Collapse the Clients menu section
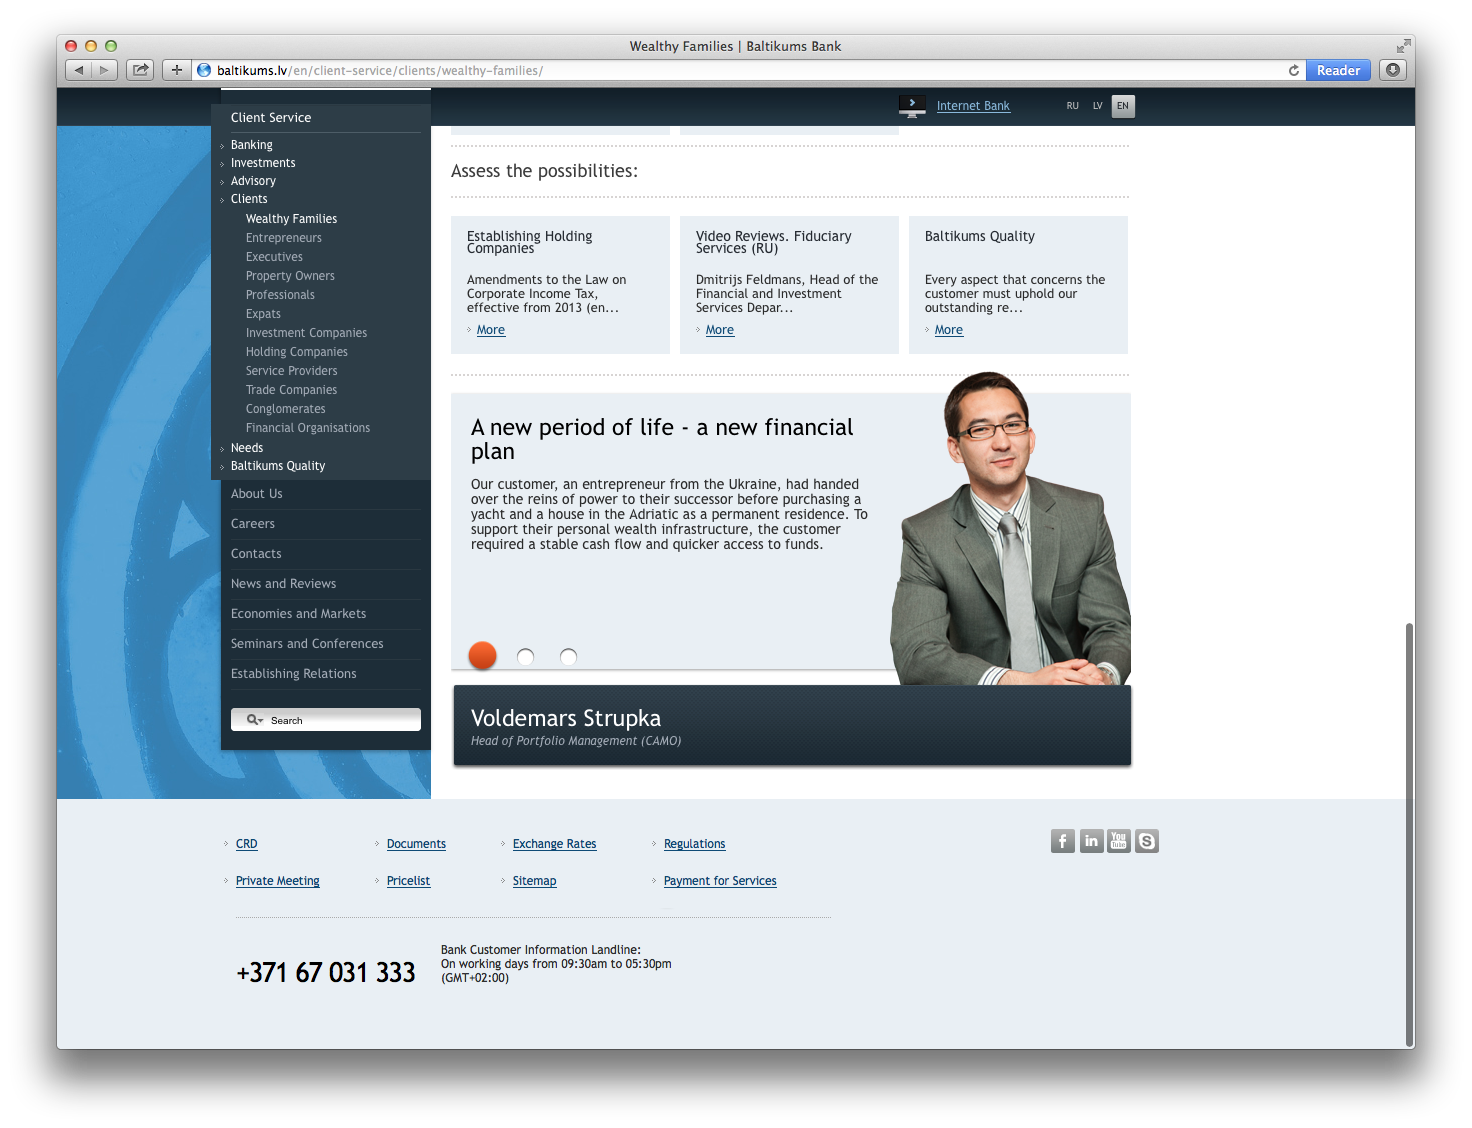This screenshot has width=1472, height=1128. click(249, 199)
